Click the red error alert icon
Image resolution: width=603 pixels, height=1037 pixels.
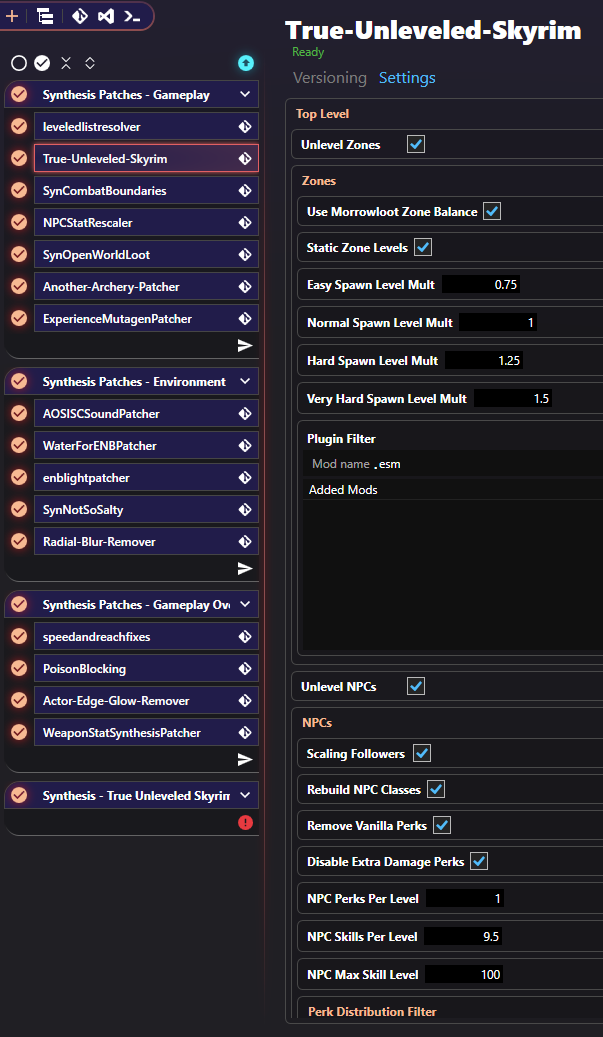pos(245,823)
